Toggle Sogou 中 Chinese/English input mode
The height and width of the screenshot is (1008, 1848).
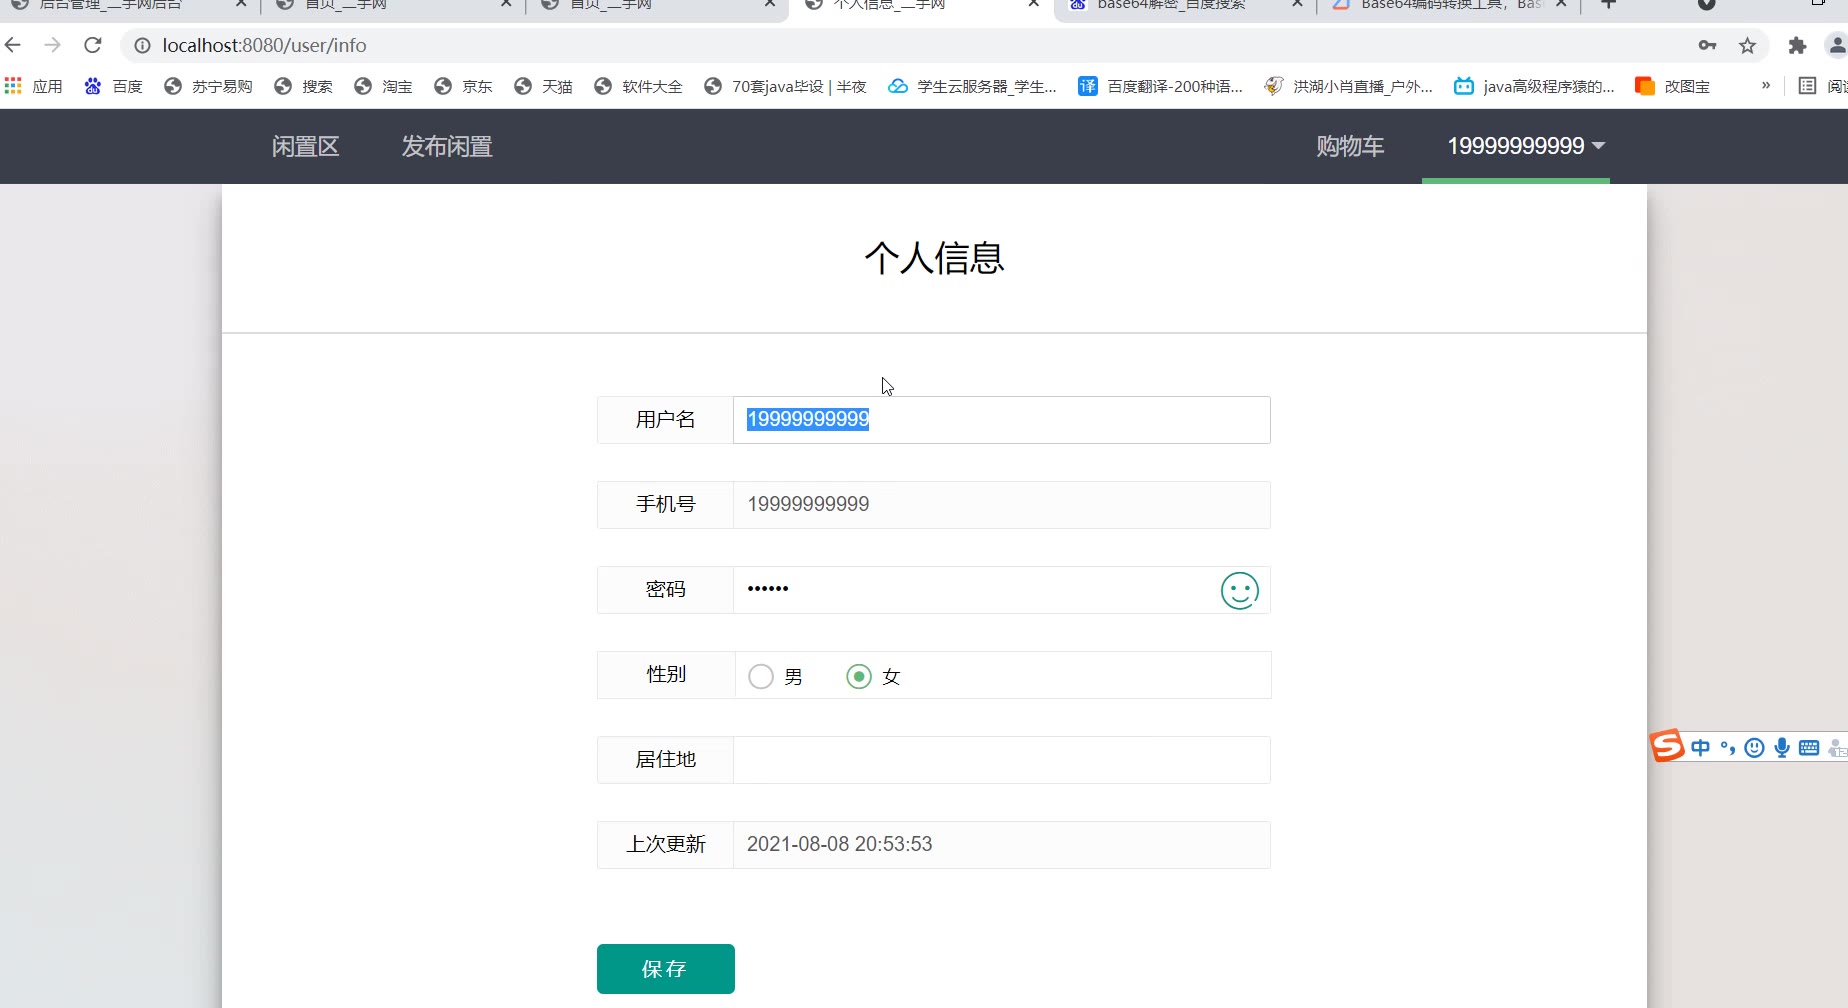point(1700,748)
